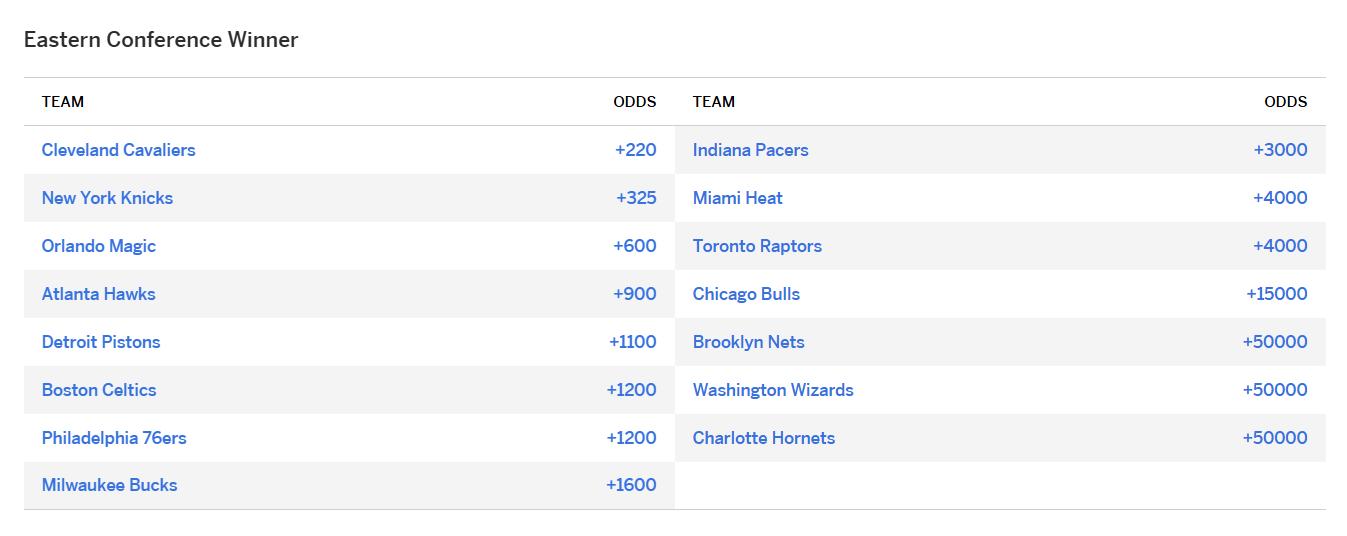
Task: Click the Milwaukee Bucks team link
Action: pos(109,485)
